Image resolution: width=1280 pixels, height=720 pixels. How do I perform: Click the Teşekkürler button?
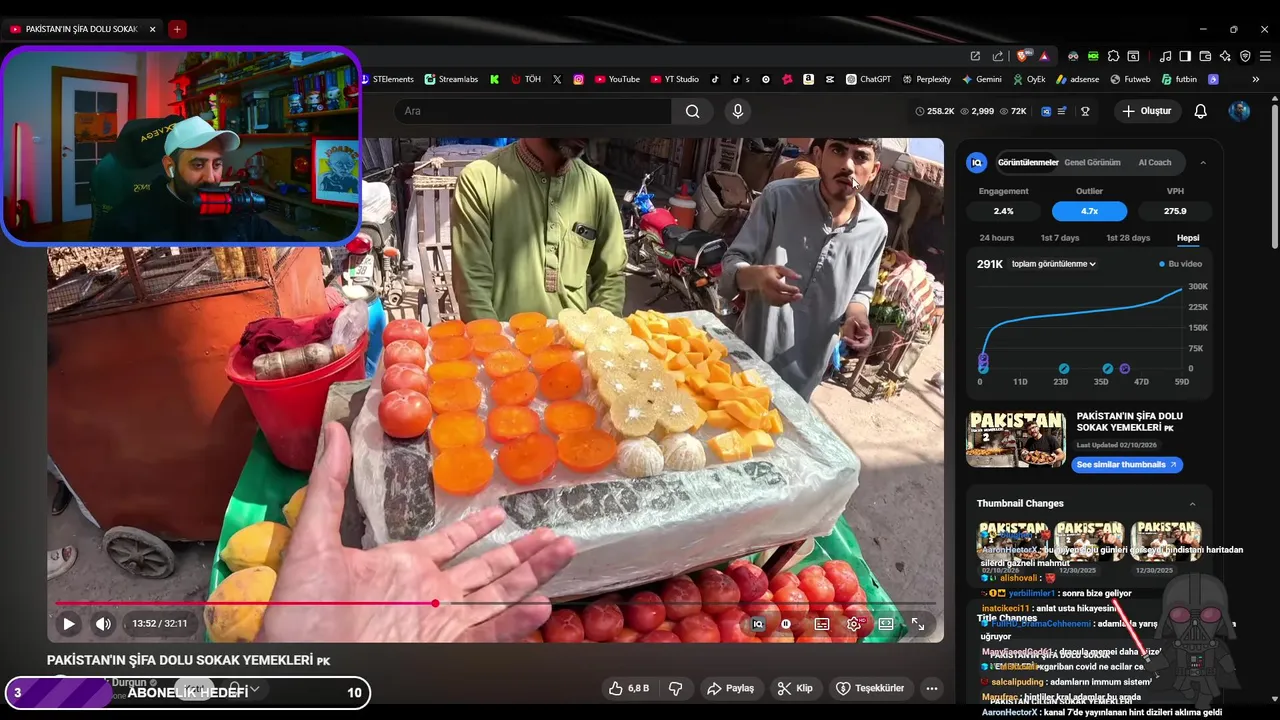coord(871,688)
